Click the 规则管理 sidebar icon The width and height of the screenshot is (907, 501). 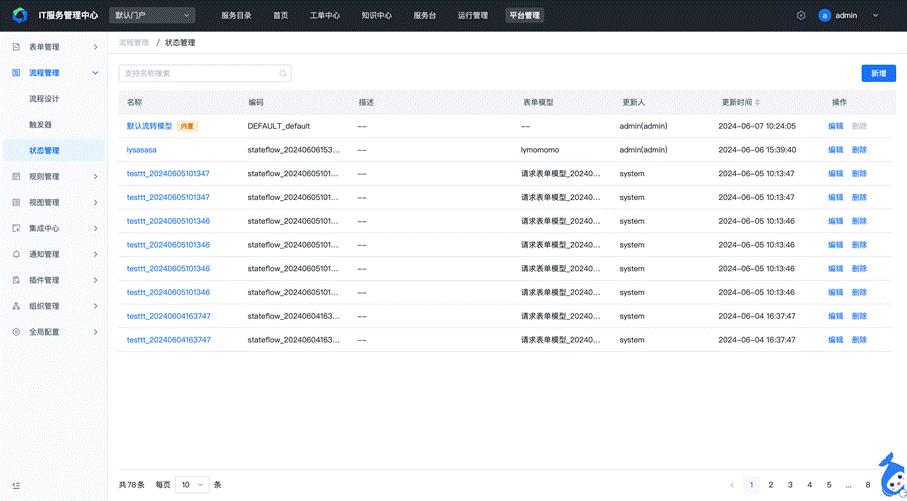pyautogui.click(x=16, y=176)
